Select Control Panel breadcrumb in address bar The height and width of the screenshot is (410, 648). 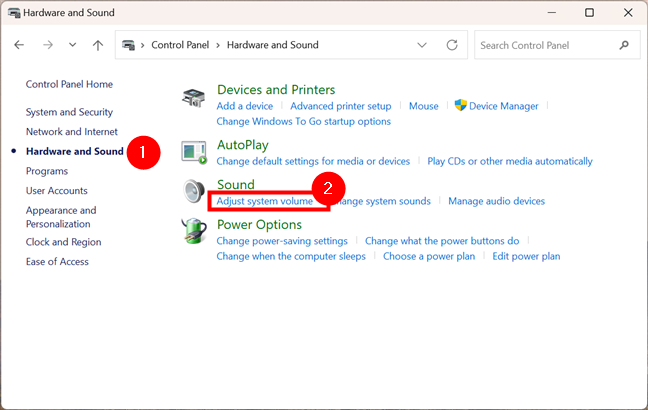point(180,45)
